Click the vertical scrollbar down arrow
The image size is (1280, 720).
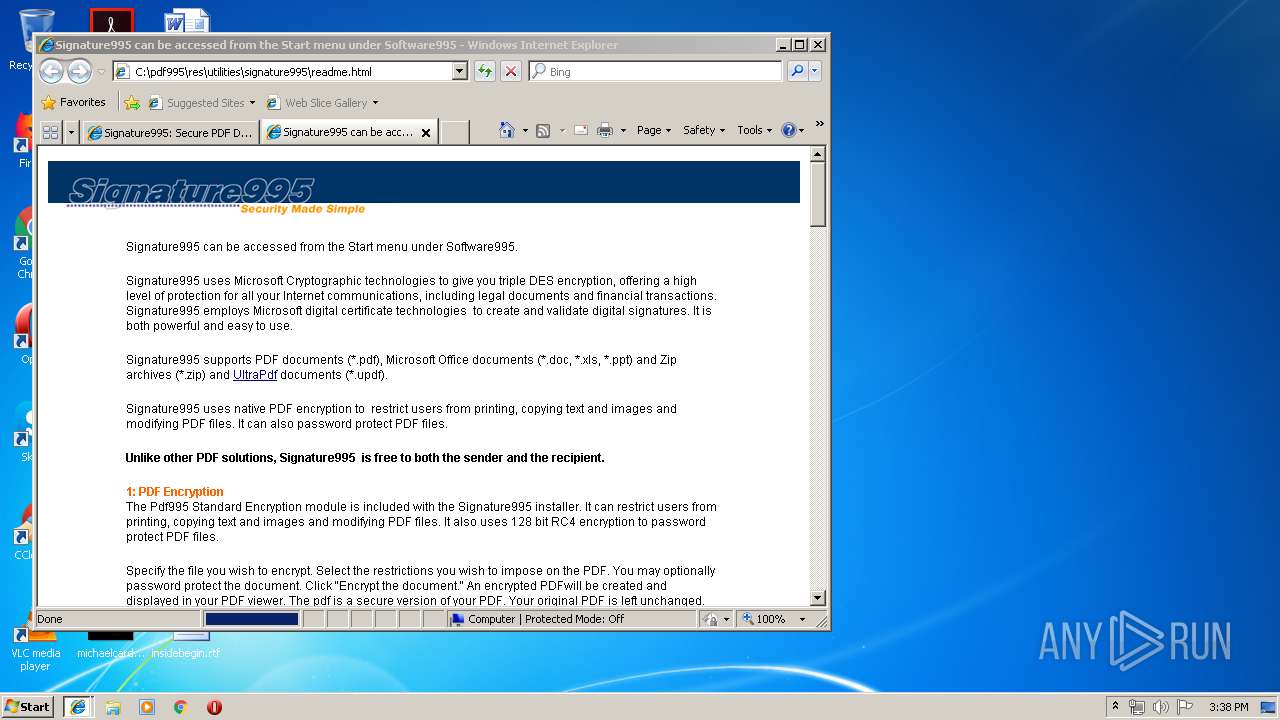818,598
